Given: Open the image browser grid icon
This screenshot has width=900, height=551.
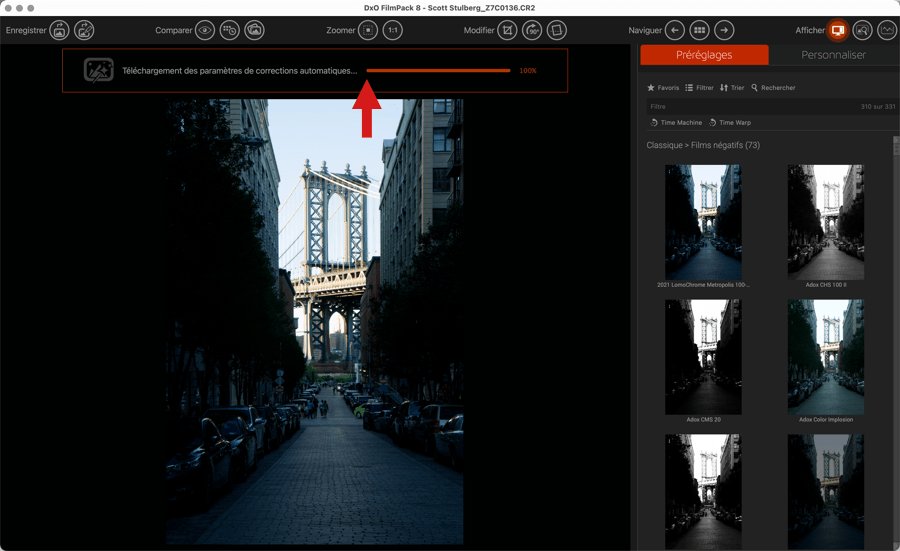Looking at the screenshot, I should (700, 30).
